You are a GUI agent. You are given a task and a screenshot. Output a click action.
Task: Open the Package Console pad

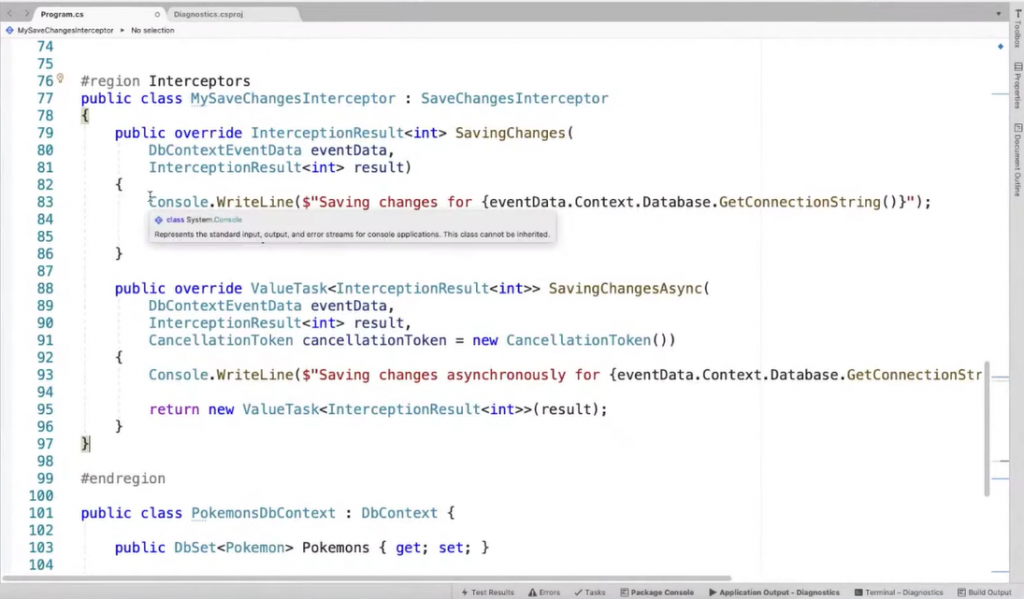(x=657, y=592)
